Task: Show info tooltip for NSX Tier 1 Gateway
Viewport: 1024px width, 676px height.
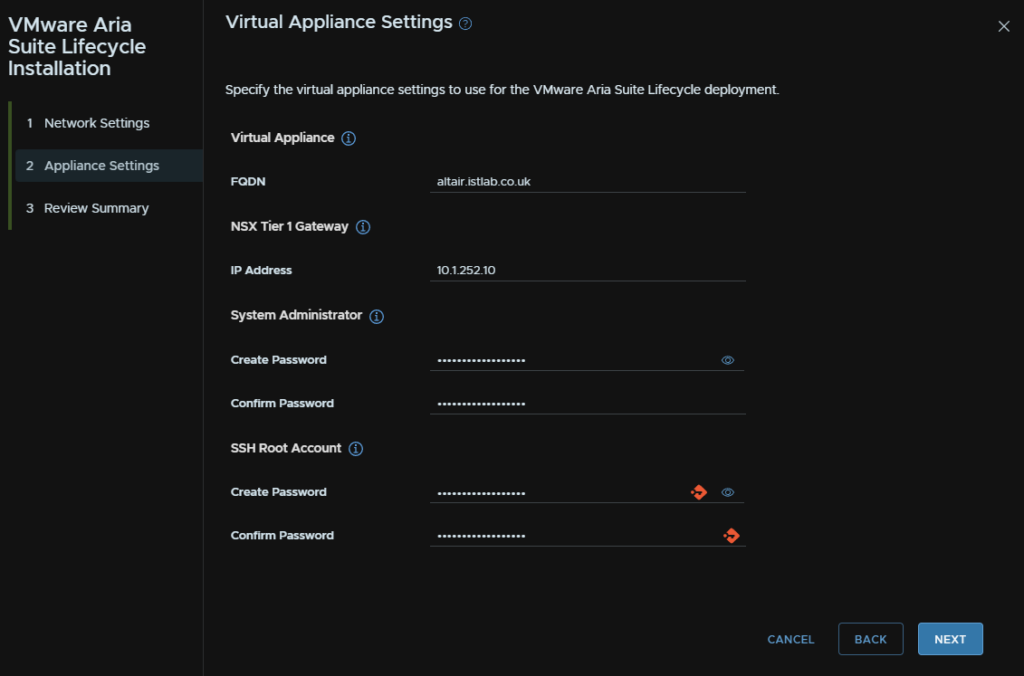Action: (x=363, y=227)
